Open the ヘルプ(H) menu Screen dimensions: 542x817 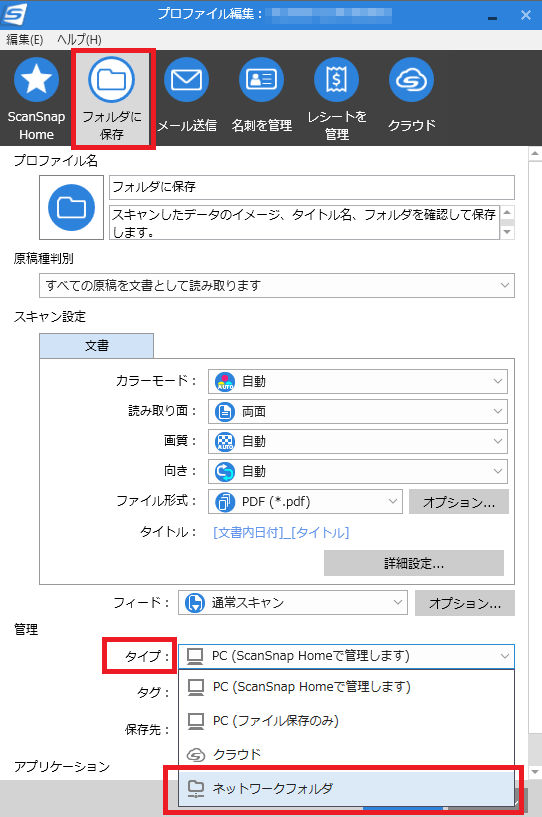(79, 40)
